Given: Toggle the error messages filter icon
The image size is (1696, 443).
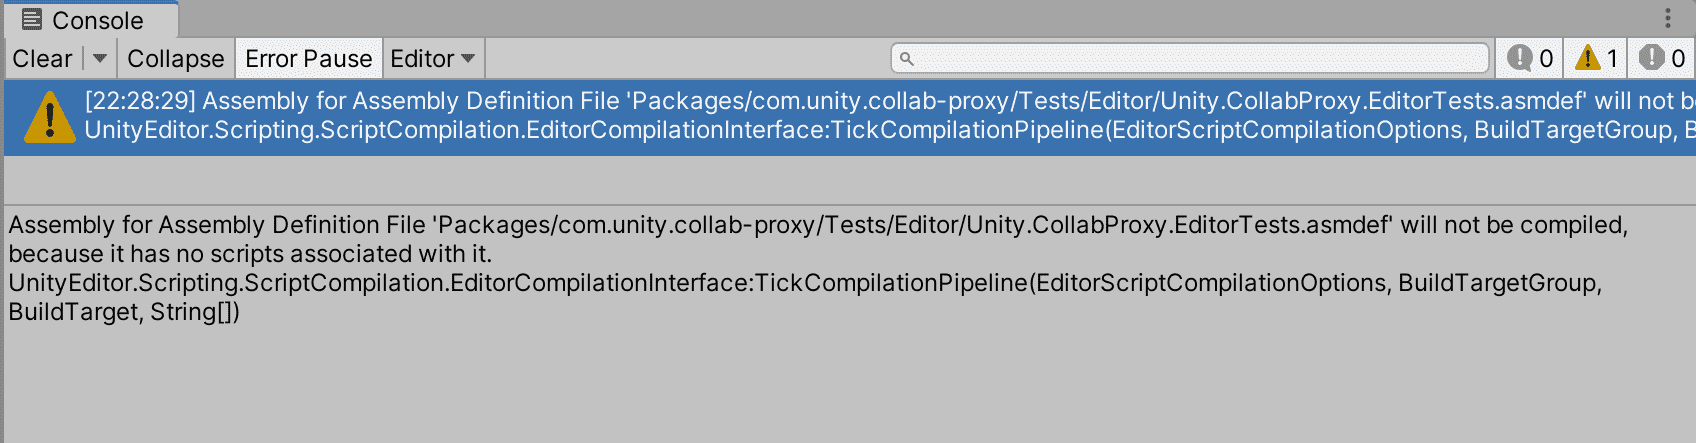Looking at the screenshot, I should [x=1662, y=59].
